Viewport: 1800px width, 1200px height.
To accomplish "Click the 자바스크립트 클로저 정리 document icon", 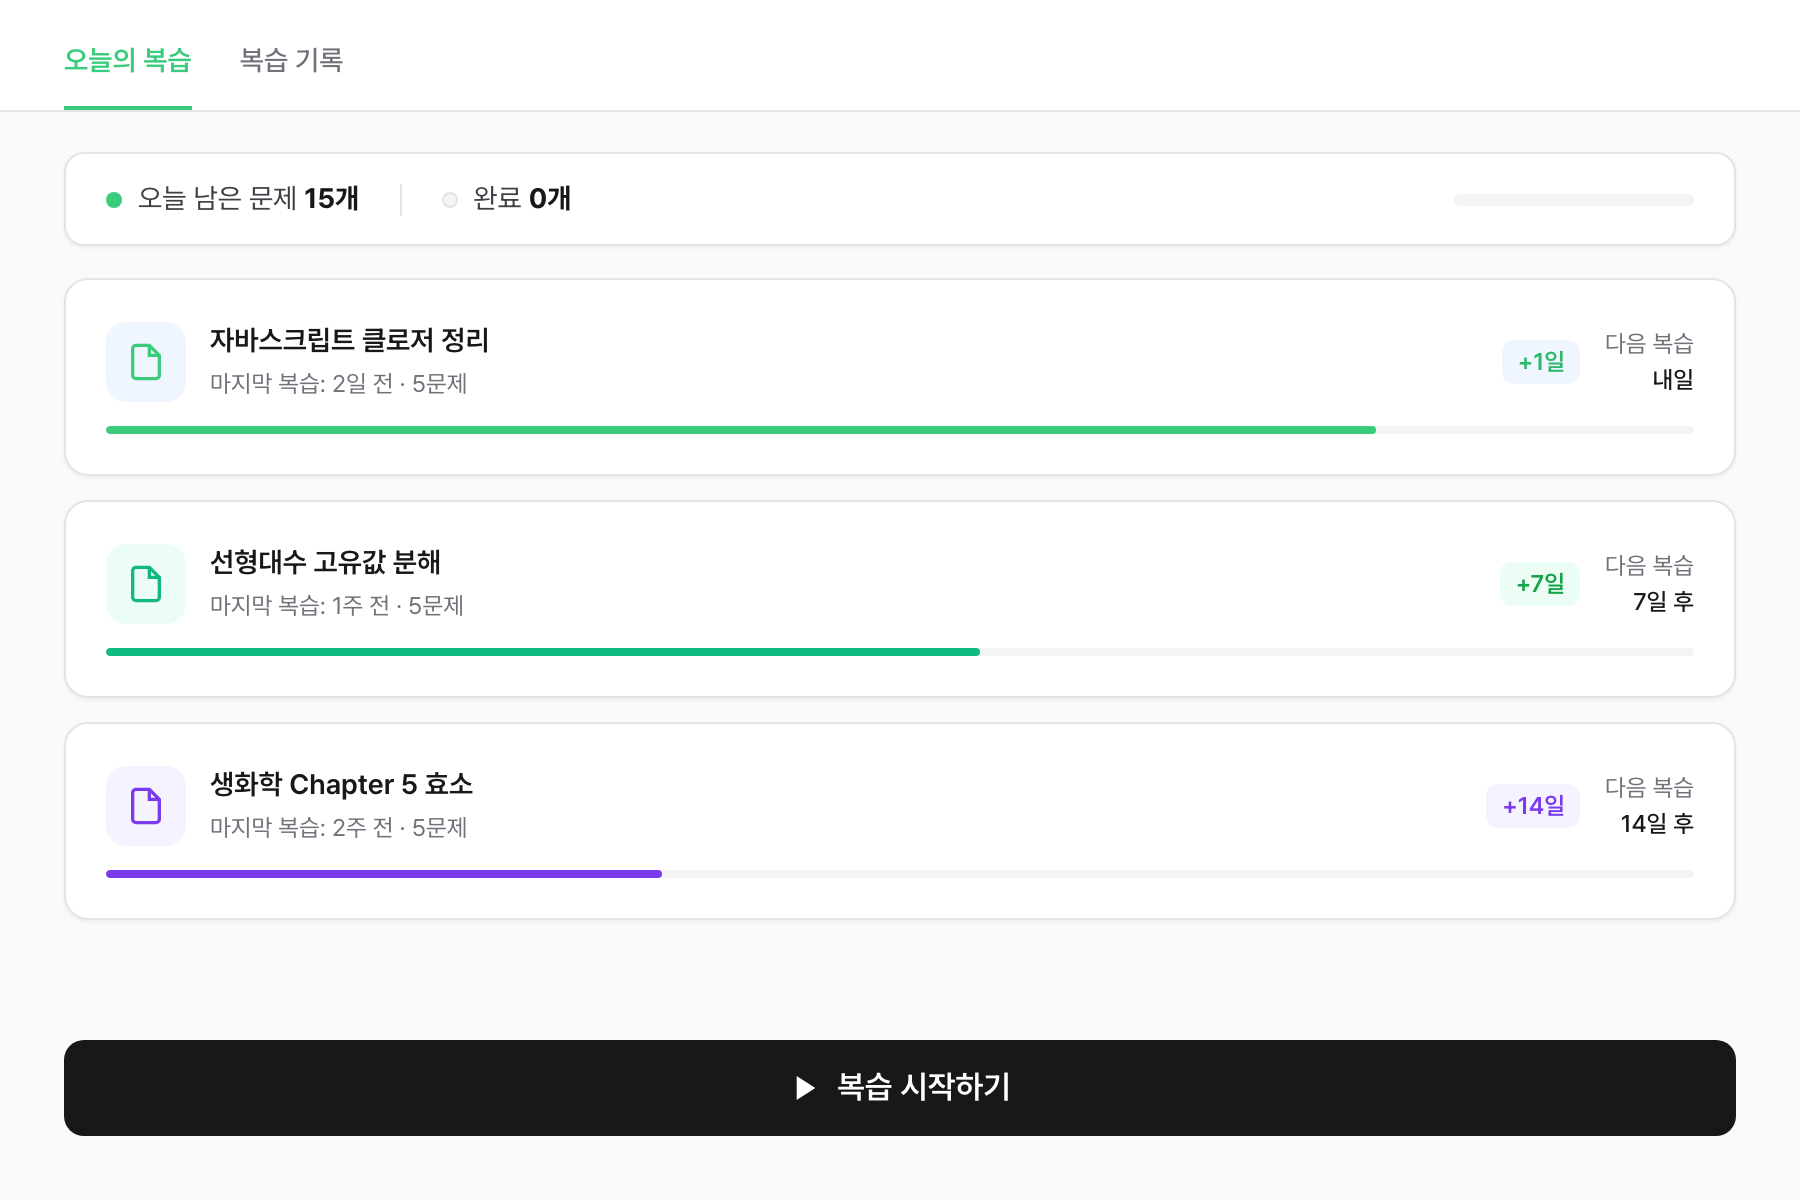I will click(x=146, y=362).
